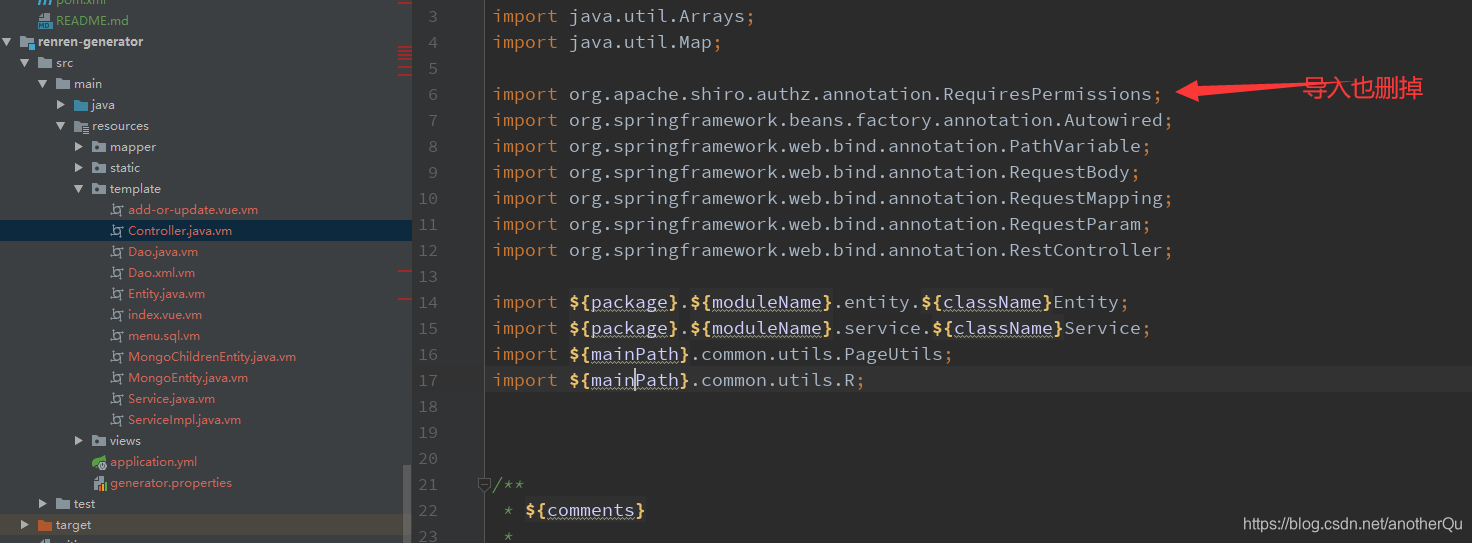Click the template folder icon
Image resolution: width=1472 pixels, height=543 pixels.
(x=99, y=189)
